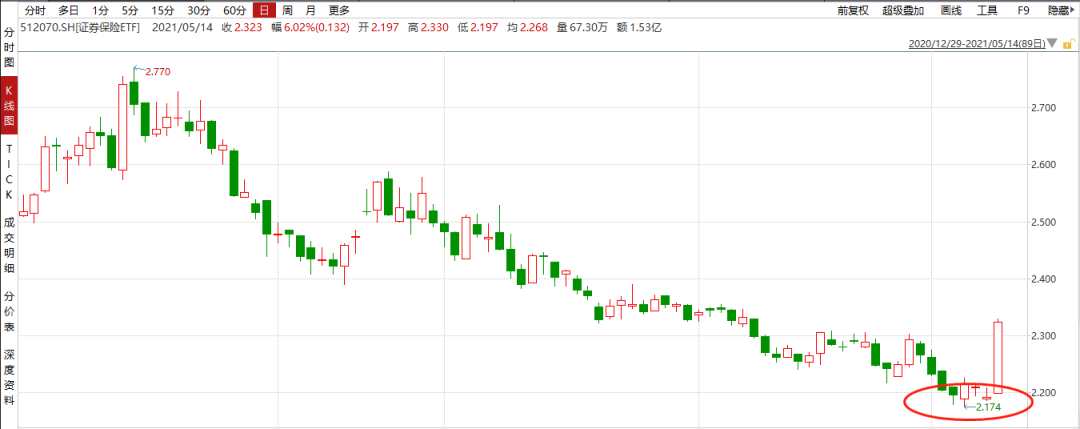
Task: Switch to the 分时 period tab
Action: click(x=36, y=10)
